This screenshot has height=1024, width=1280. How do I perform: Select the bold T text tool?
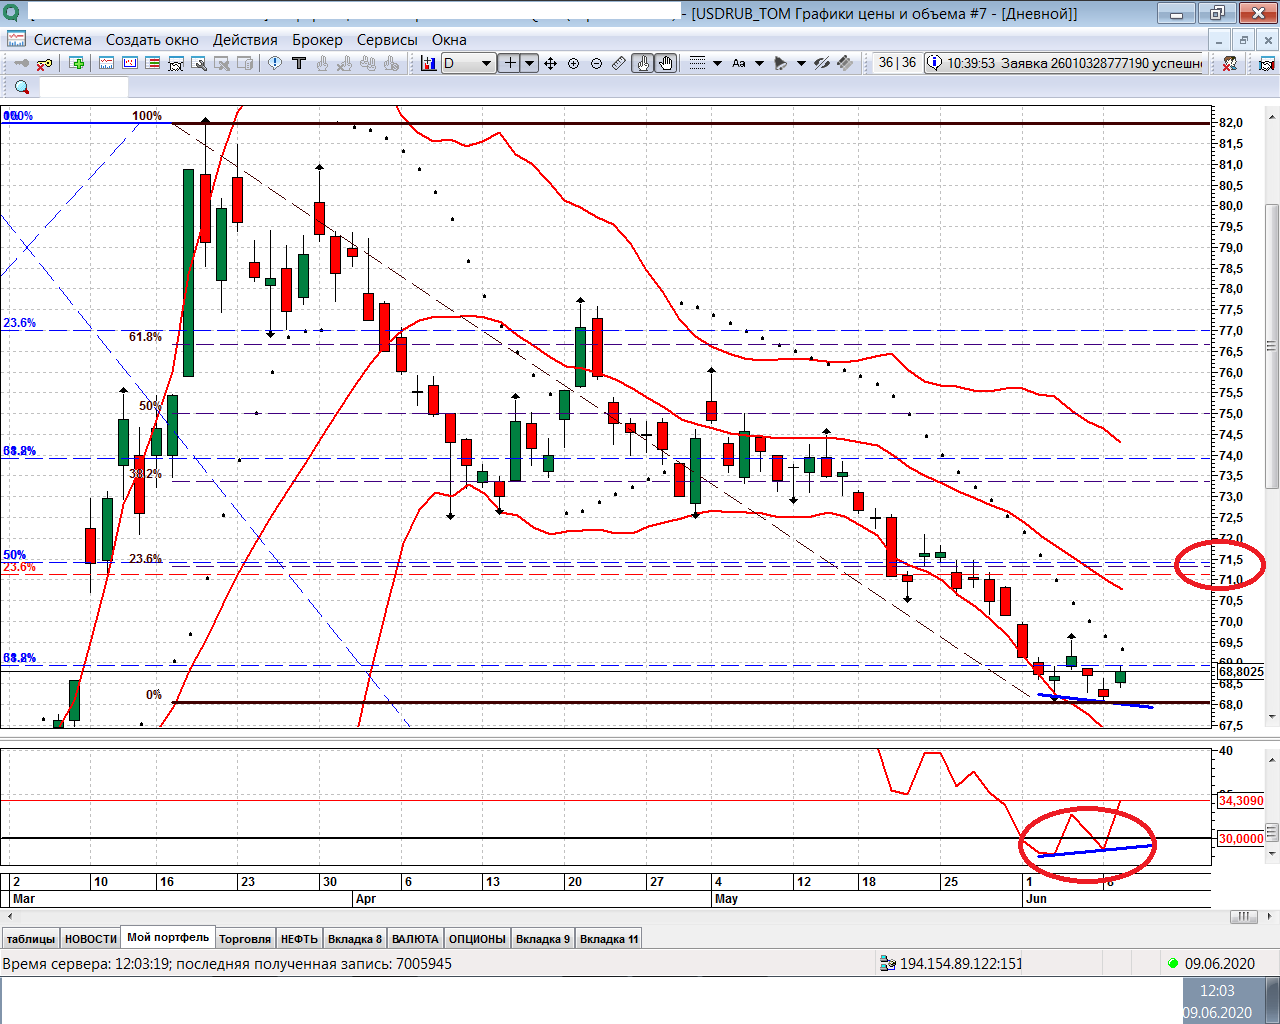pos(298,63)
